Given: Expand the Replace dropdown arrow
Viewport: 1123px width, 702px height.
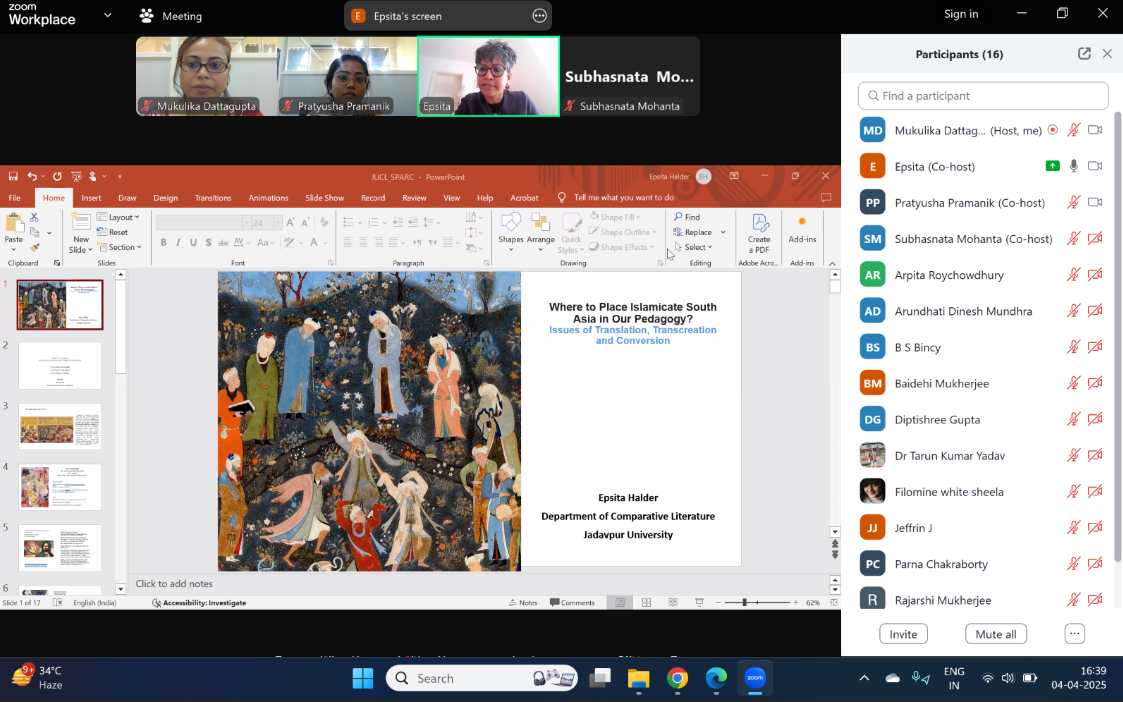Looking at the screenshot, I should tap(723, 232).
